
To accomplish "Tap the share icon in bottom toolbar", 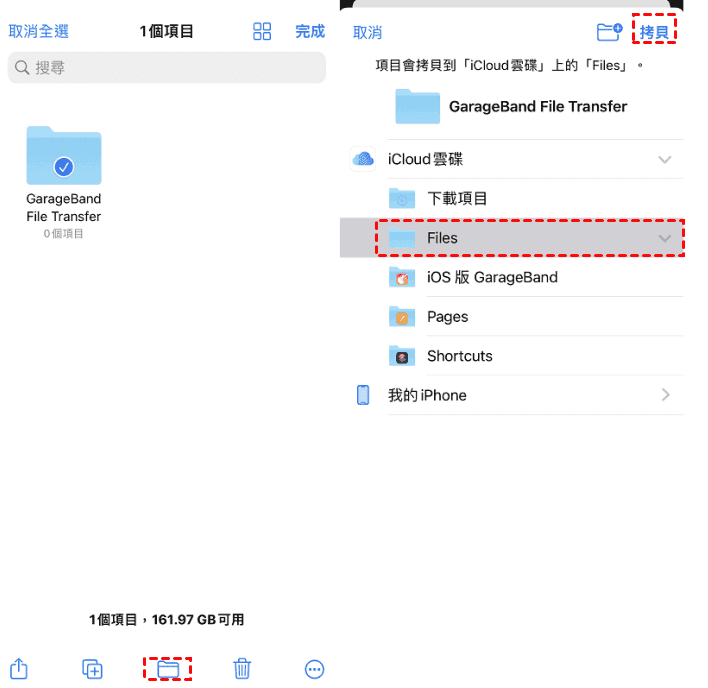I will click(x=19, y=669).
